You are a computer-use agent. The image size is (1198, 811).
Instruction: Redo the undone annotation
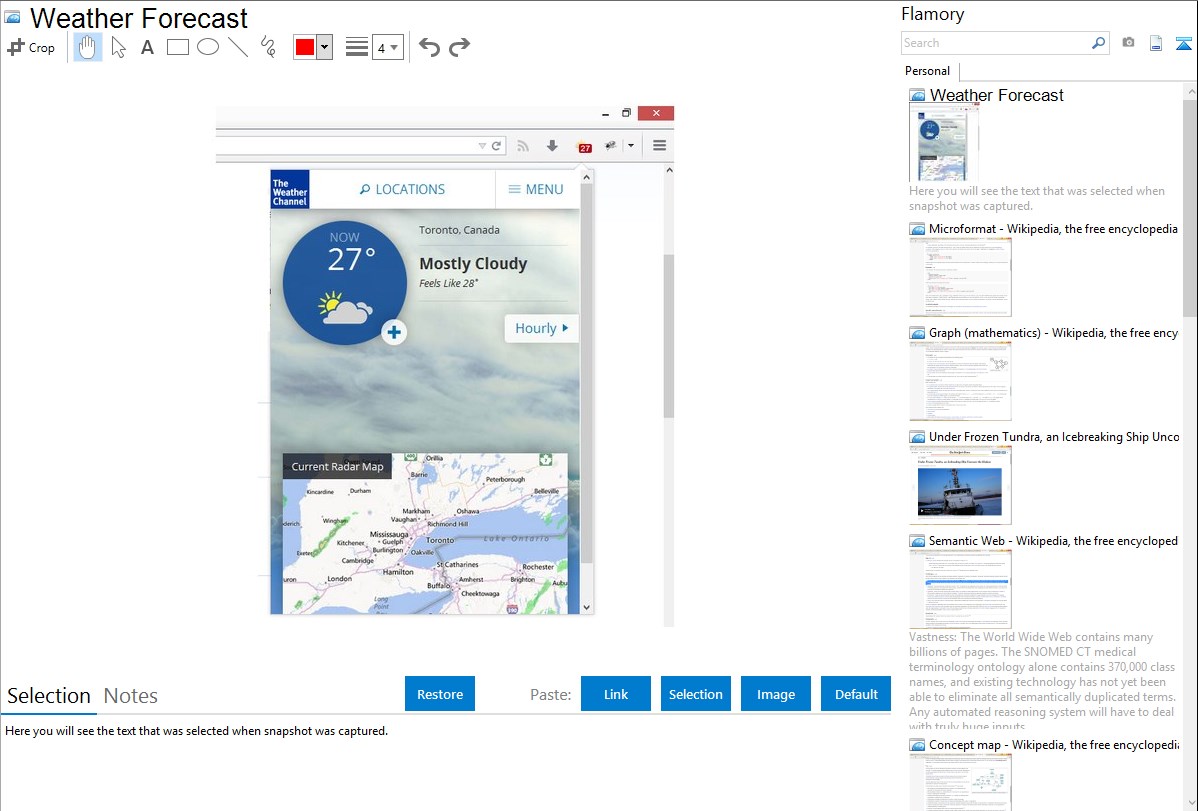pyautogui.click(x=459, y=47)
